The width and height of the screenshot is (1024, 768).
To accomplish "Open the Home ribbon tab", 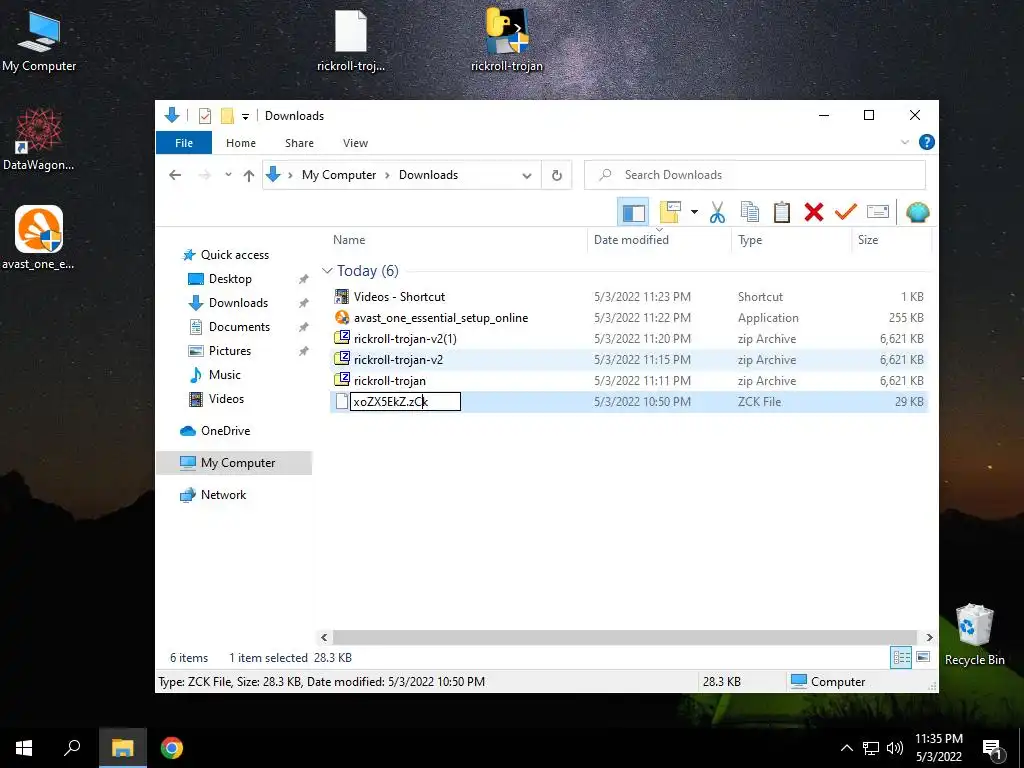I will point(241,143).
